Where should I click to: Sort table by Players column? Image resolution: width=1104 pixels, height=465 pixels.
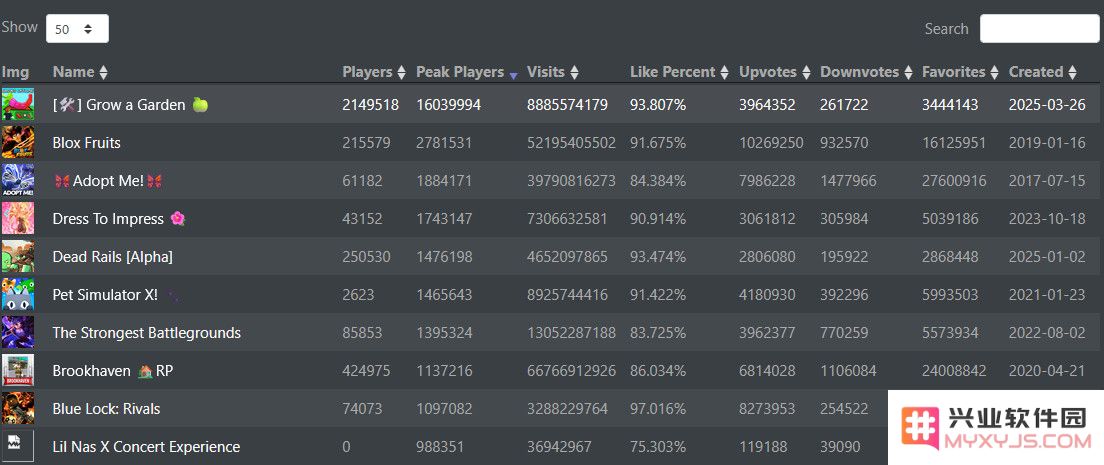[x=374, y=72]
